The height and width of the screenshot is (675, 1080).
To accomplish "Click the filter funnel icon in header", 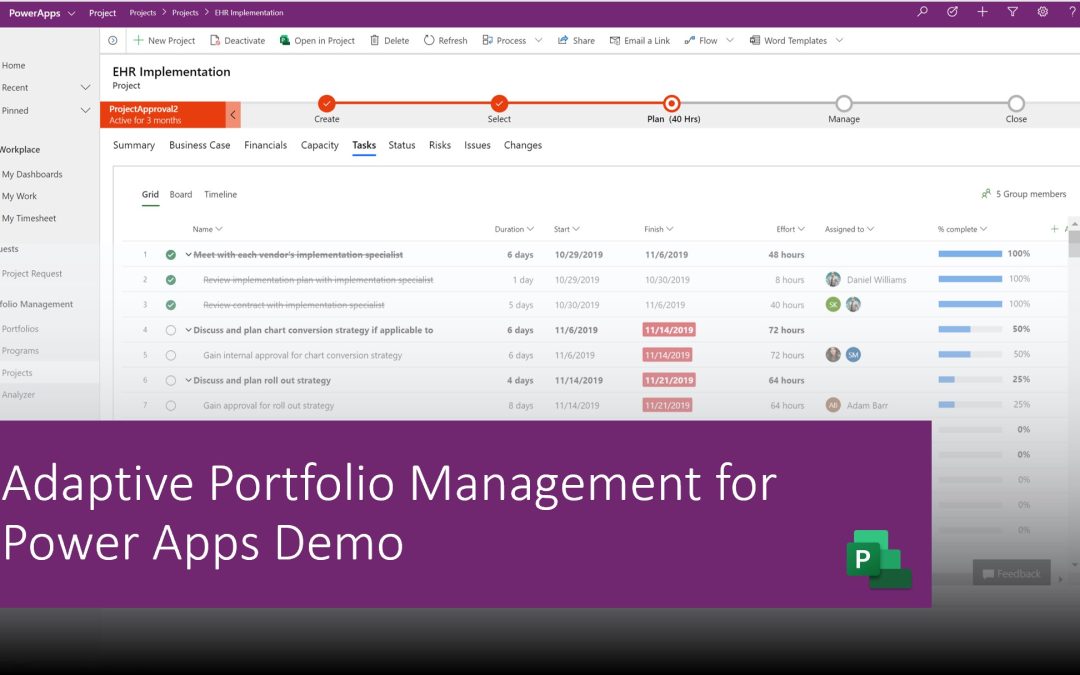I will pyautogui.click(x=1012, y=12).
